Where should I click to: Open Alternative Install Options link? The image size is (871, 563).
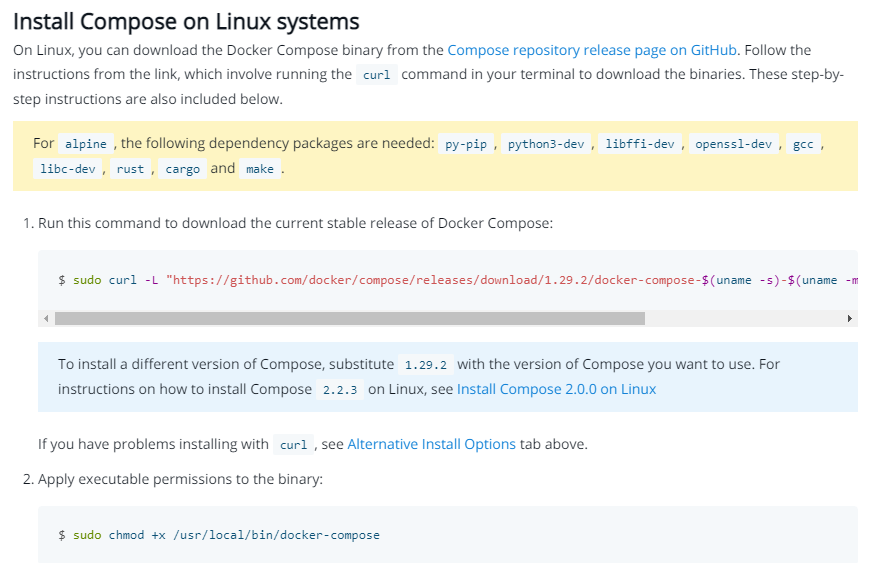point(432,444)
